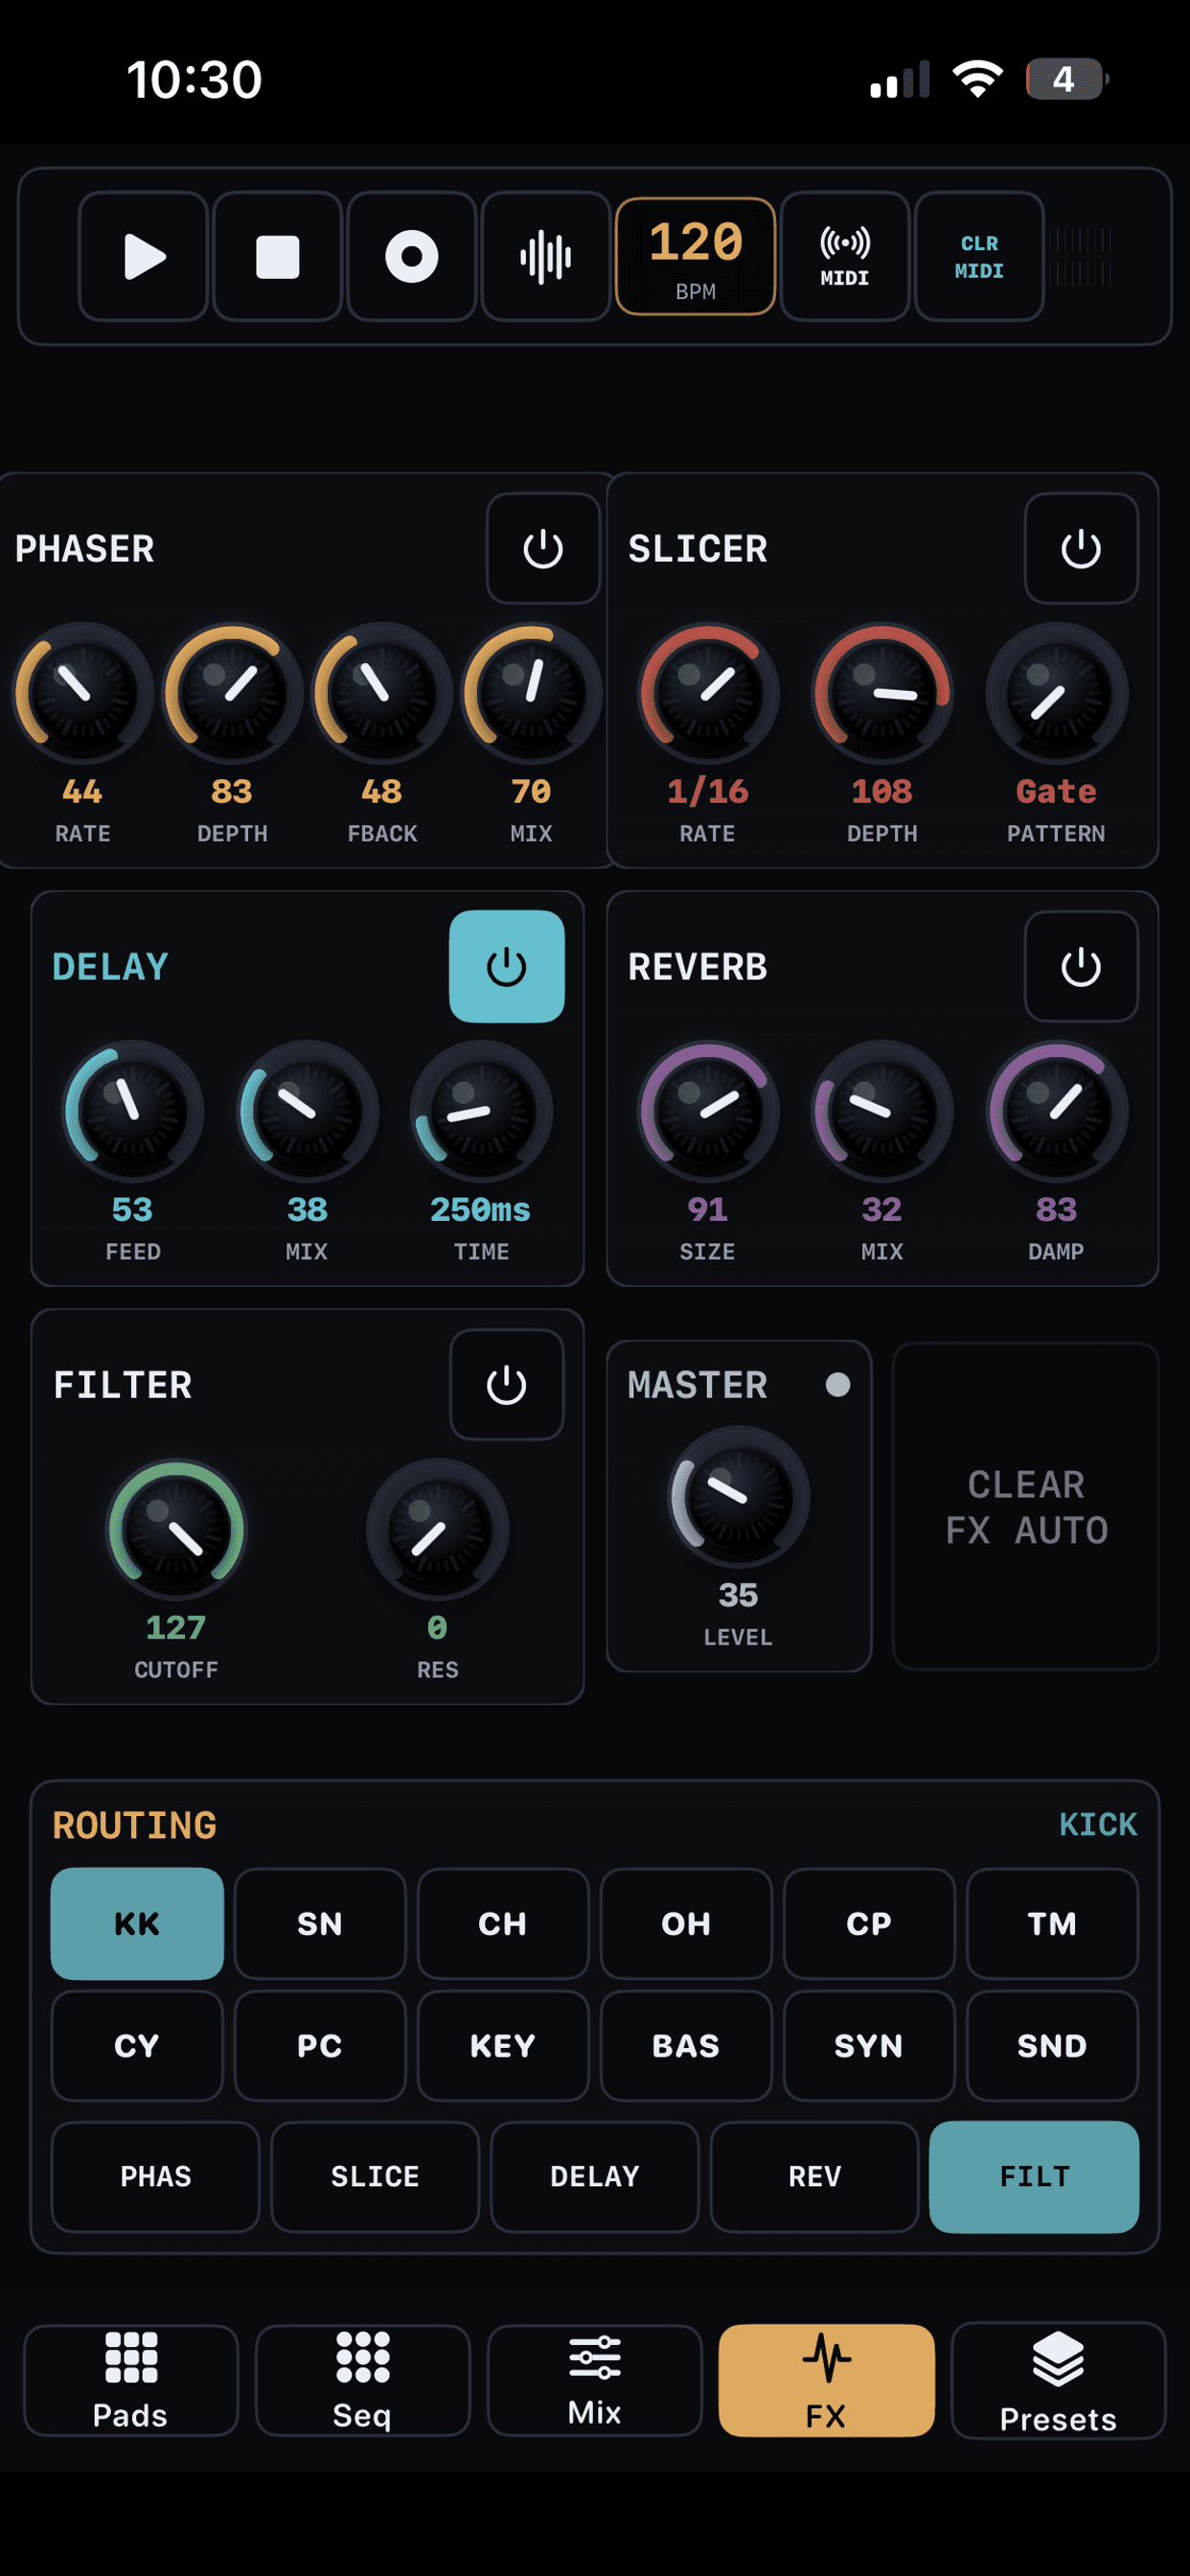Tap the CLR MIDI button
The image size is (1190, 2576).
(979, 257)
